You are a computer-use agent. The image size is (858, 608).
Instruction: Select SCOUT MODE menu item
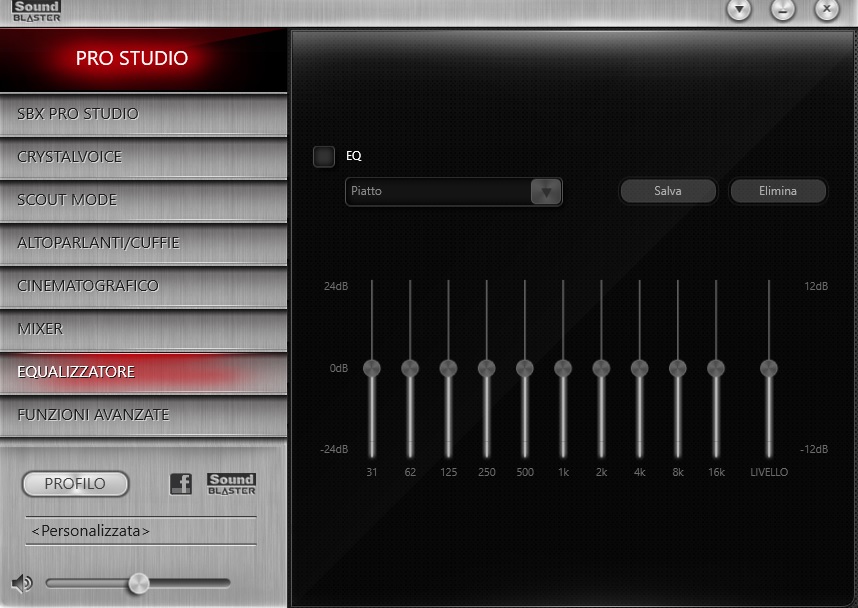(143, 200)
